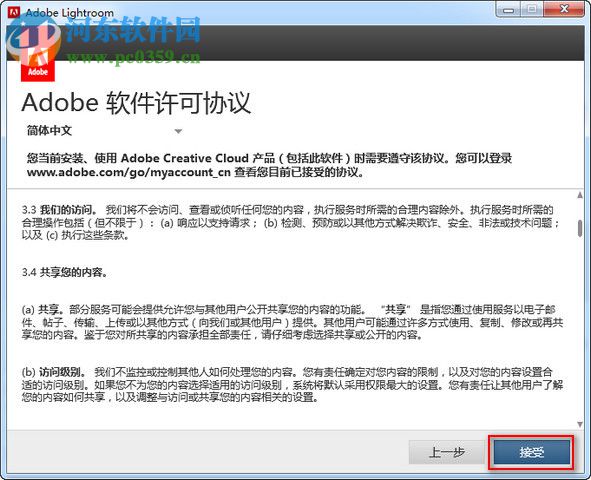The height and width of the screenshot is (480, 591).
Task: Click the scrollbar up arrow
Action: [580, 195]
